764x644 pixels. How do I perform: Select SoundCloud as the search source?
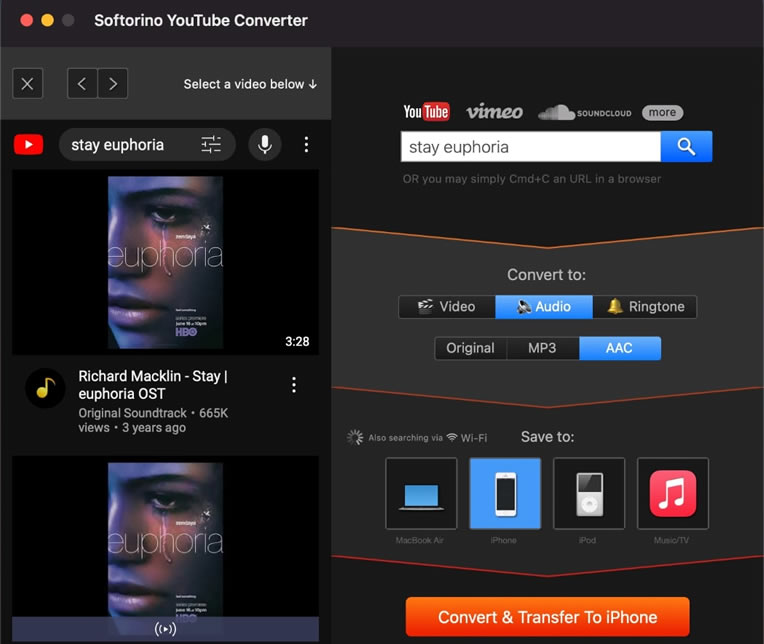[584, 113]
